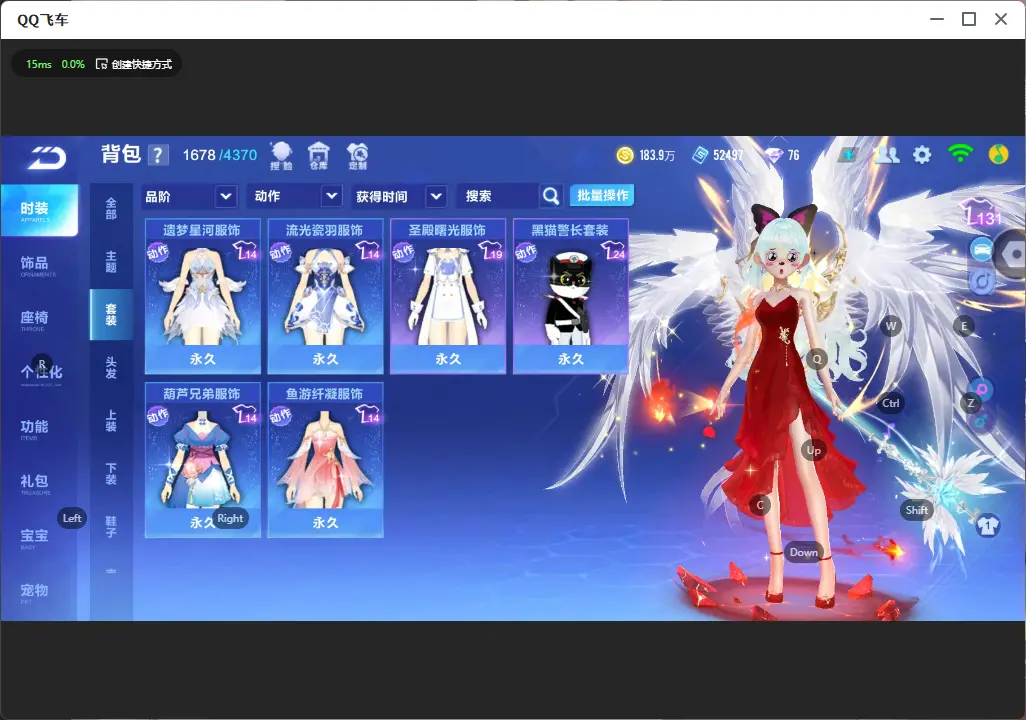Click 动作 badge on 黑猫警长套装

tap(525, 252)
